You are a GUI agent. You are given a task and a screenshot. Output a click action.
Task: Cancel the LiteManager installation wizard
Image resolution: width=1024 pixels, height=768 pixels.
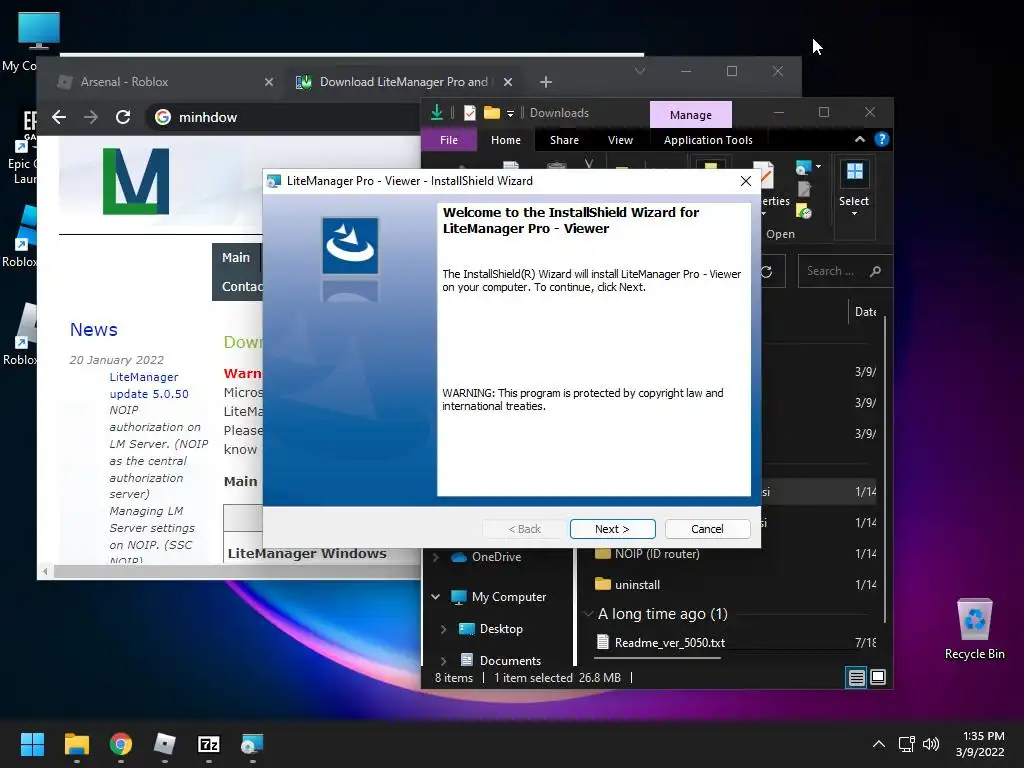tap(707, 529)
